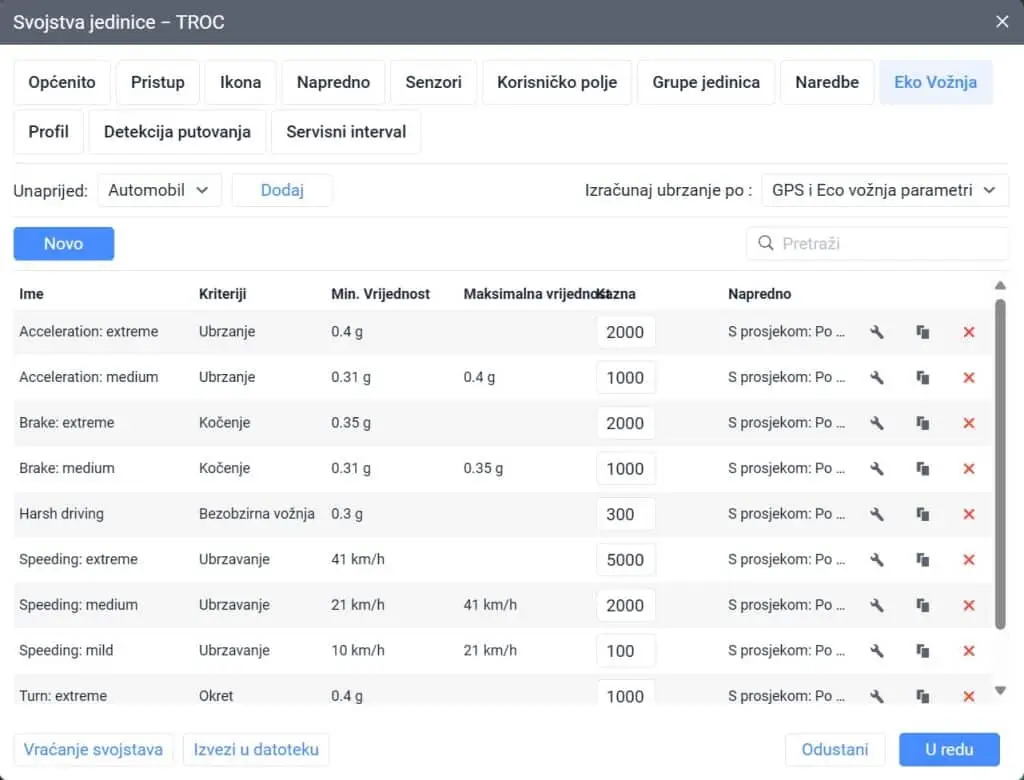
Task: Switch to the Senzori tab
Action: pos(433,82)
